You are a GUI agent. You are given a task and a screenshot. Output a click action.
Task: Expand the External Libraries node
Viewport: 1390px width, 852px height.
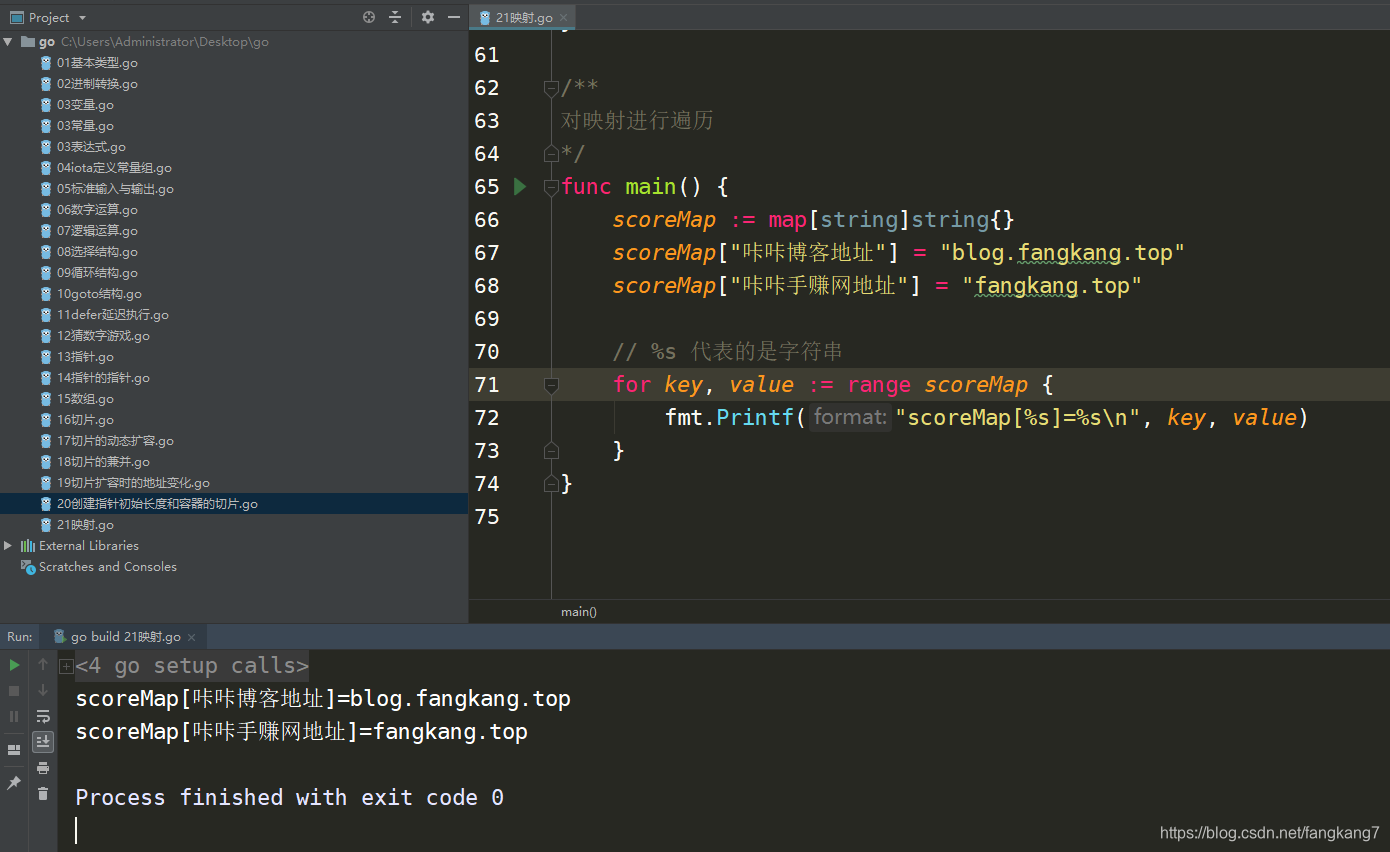(8, 545)
